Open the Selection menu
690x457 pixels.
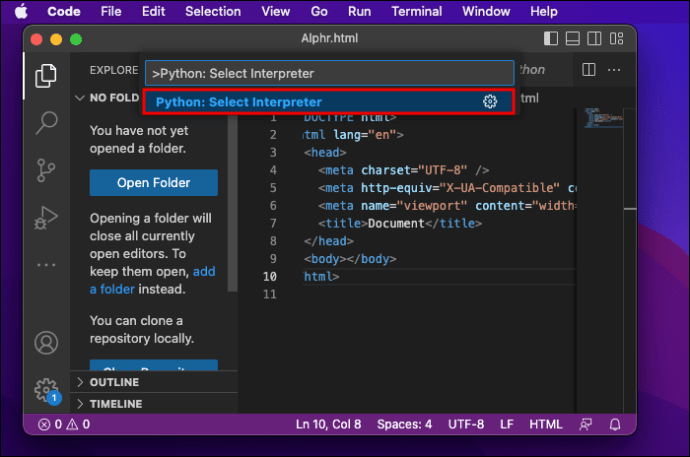click(x=213, y=11)
